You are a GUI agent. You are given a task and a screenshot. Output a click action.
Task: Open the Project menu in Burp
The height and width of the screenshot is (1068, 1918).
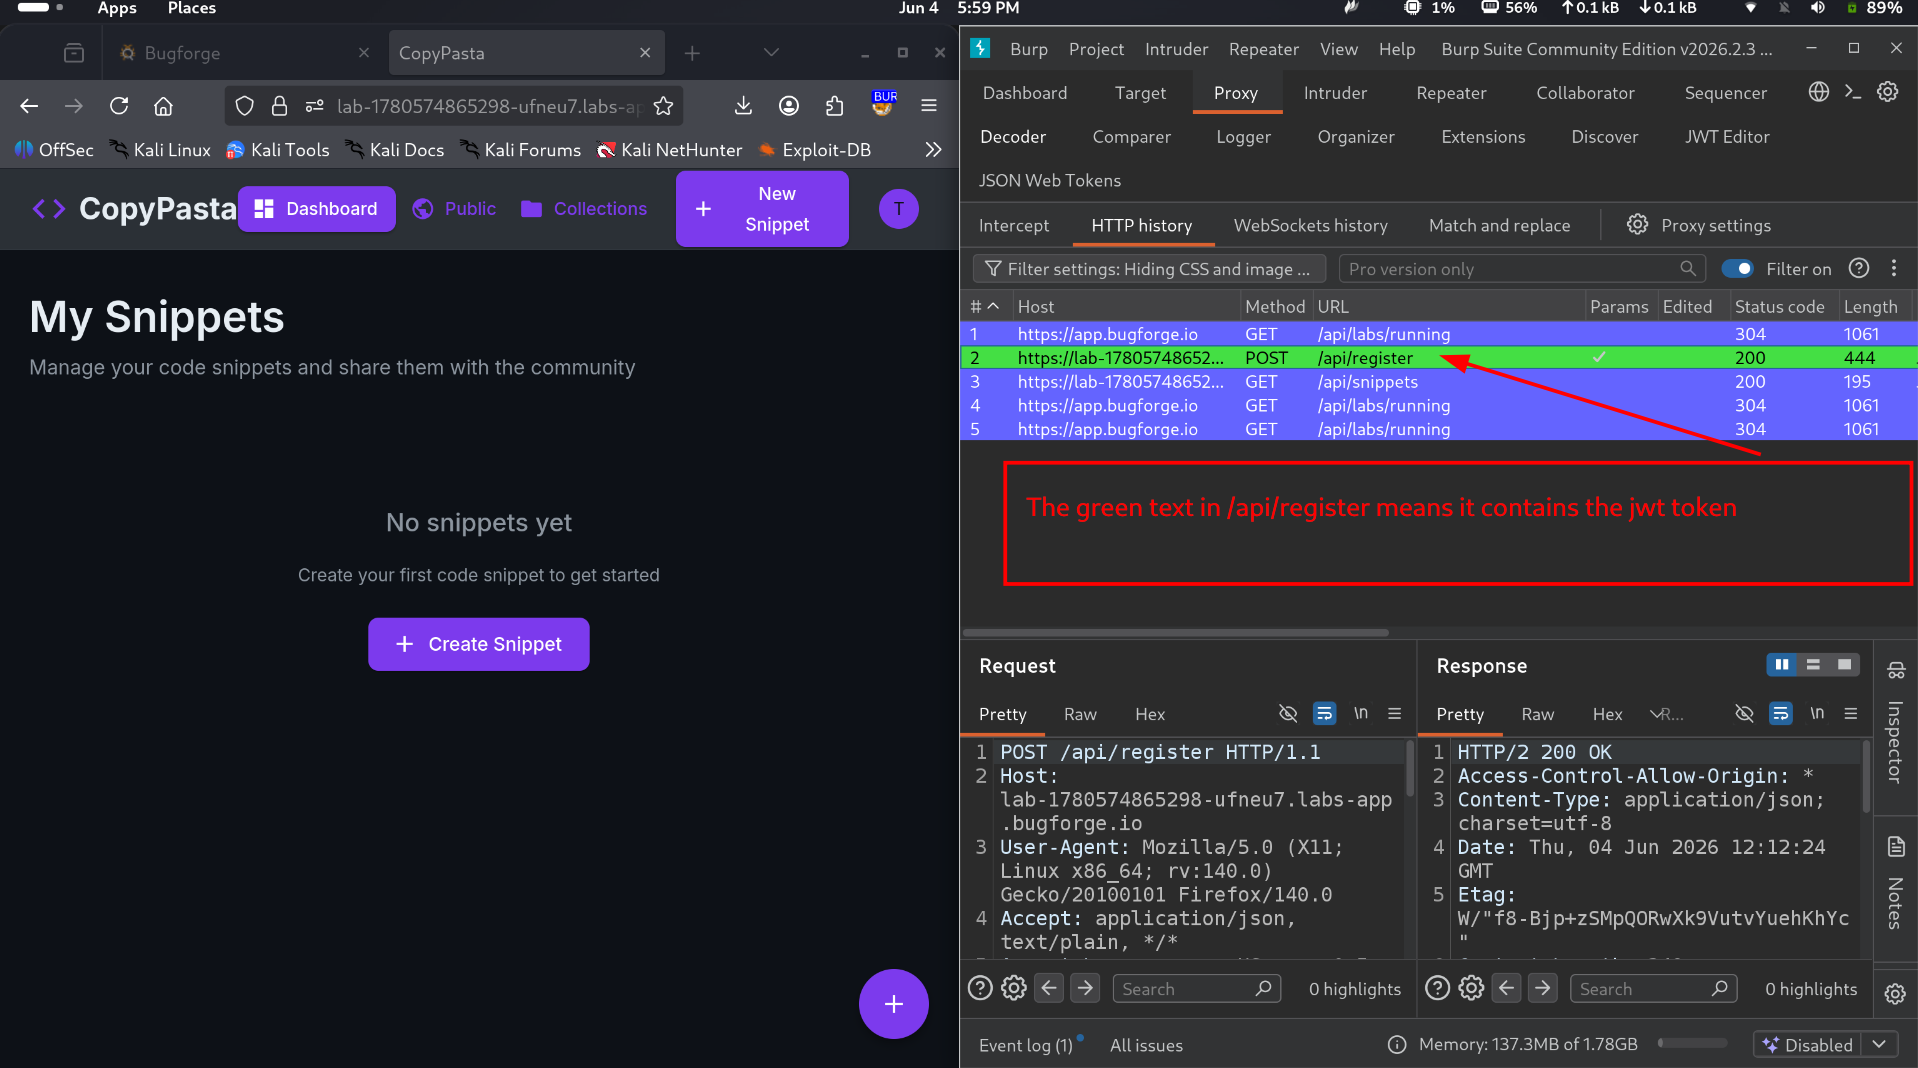(x=1096, y=49)
